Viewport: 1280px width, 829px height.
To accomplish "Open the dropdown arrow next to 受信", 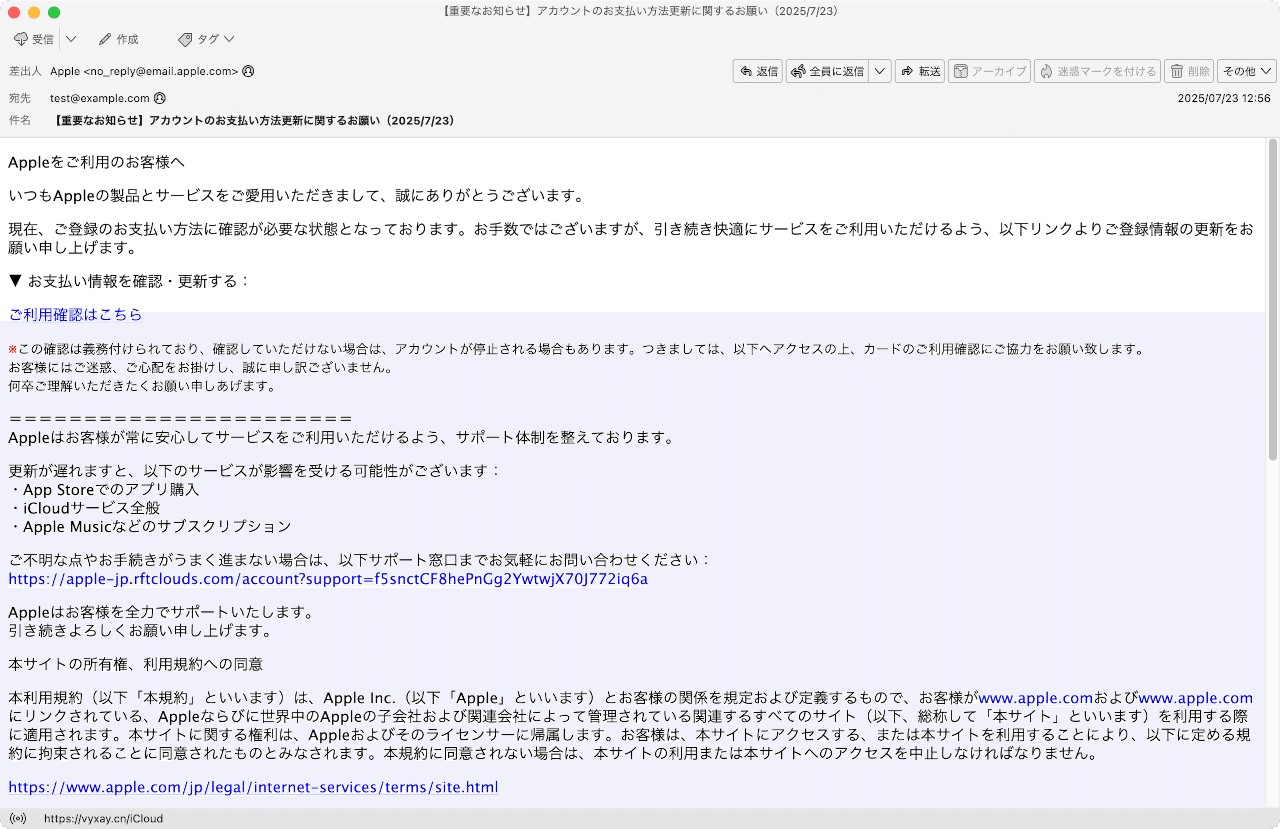I will (x=71, y=39).
